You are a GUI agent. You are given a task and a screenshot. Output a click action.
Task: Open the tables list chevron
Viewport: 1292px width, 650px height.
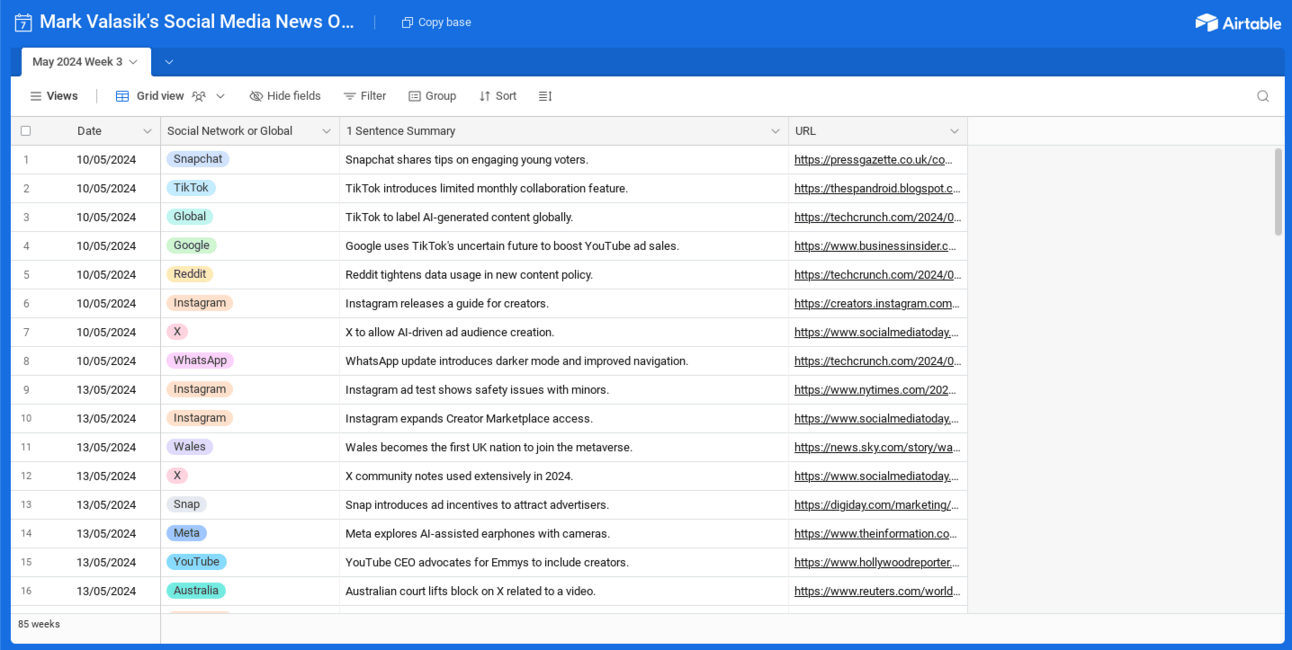169,62
